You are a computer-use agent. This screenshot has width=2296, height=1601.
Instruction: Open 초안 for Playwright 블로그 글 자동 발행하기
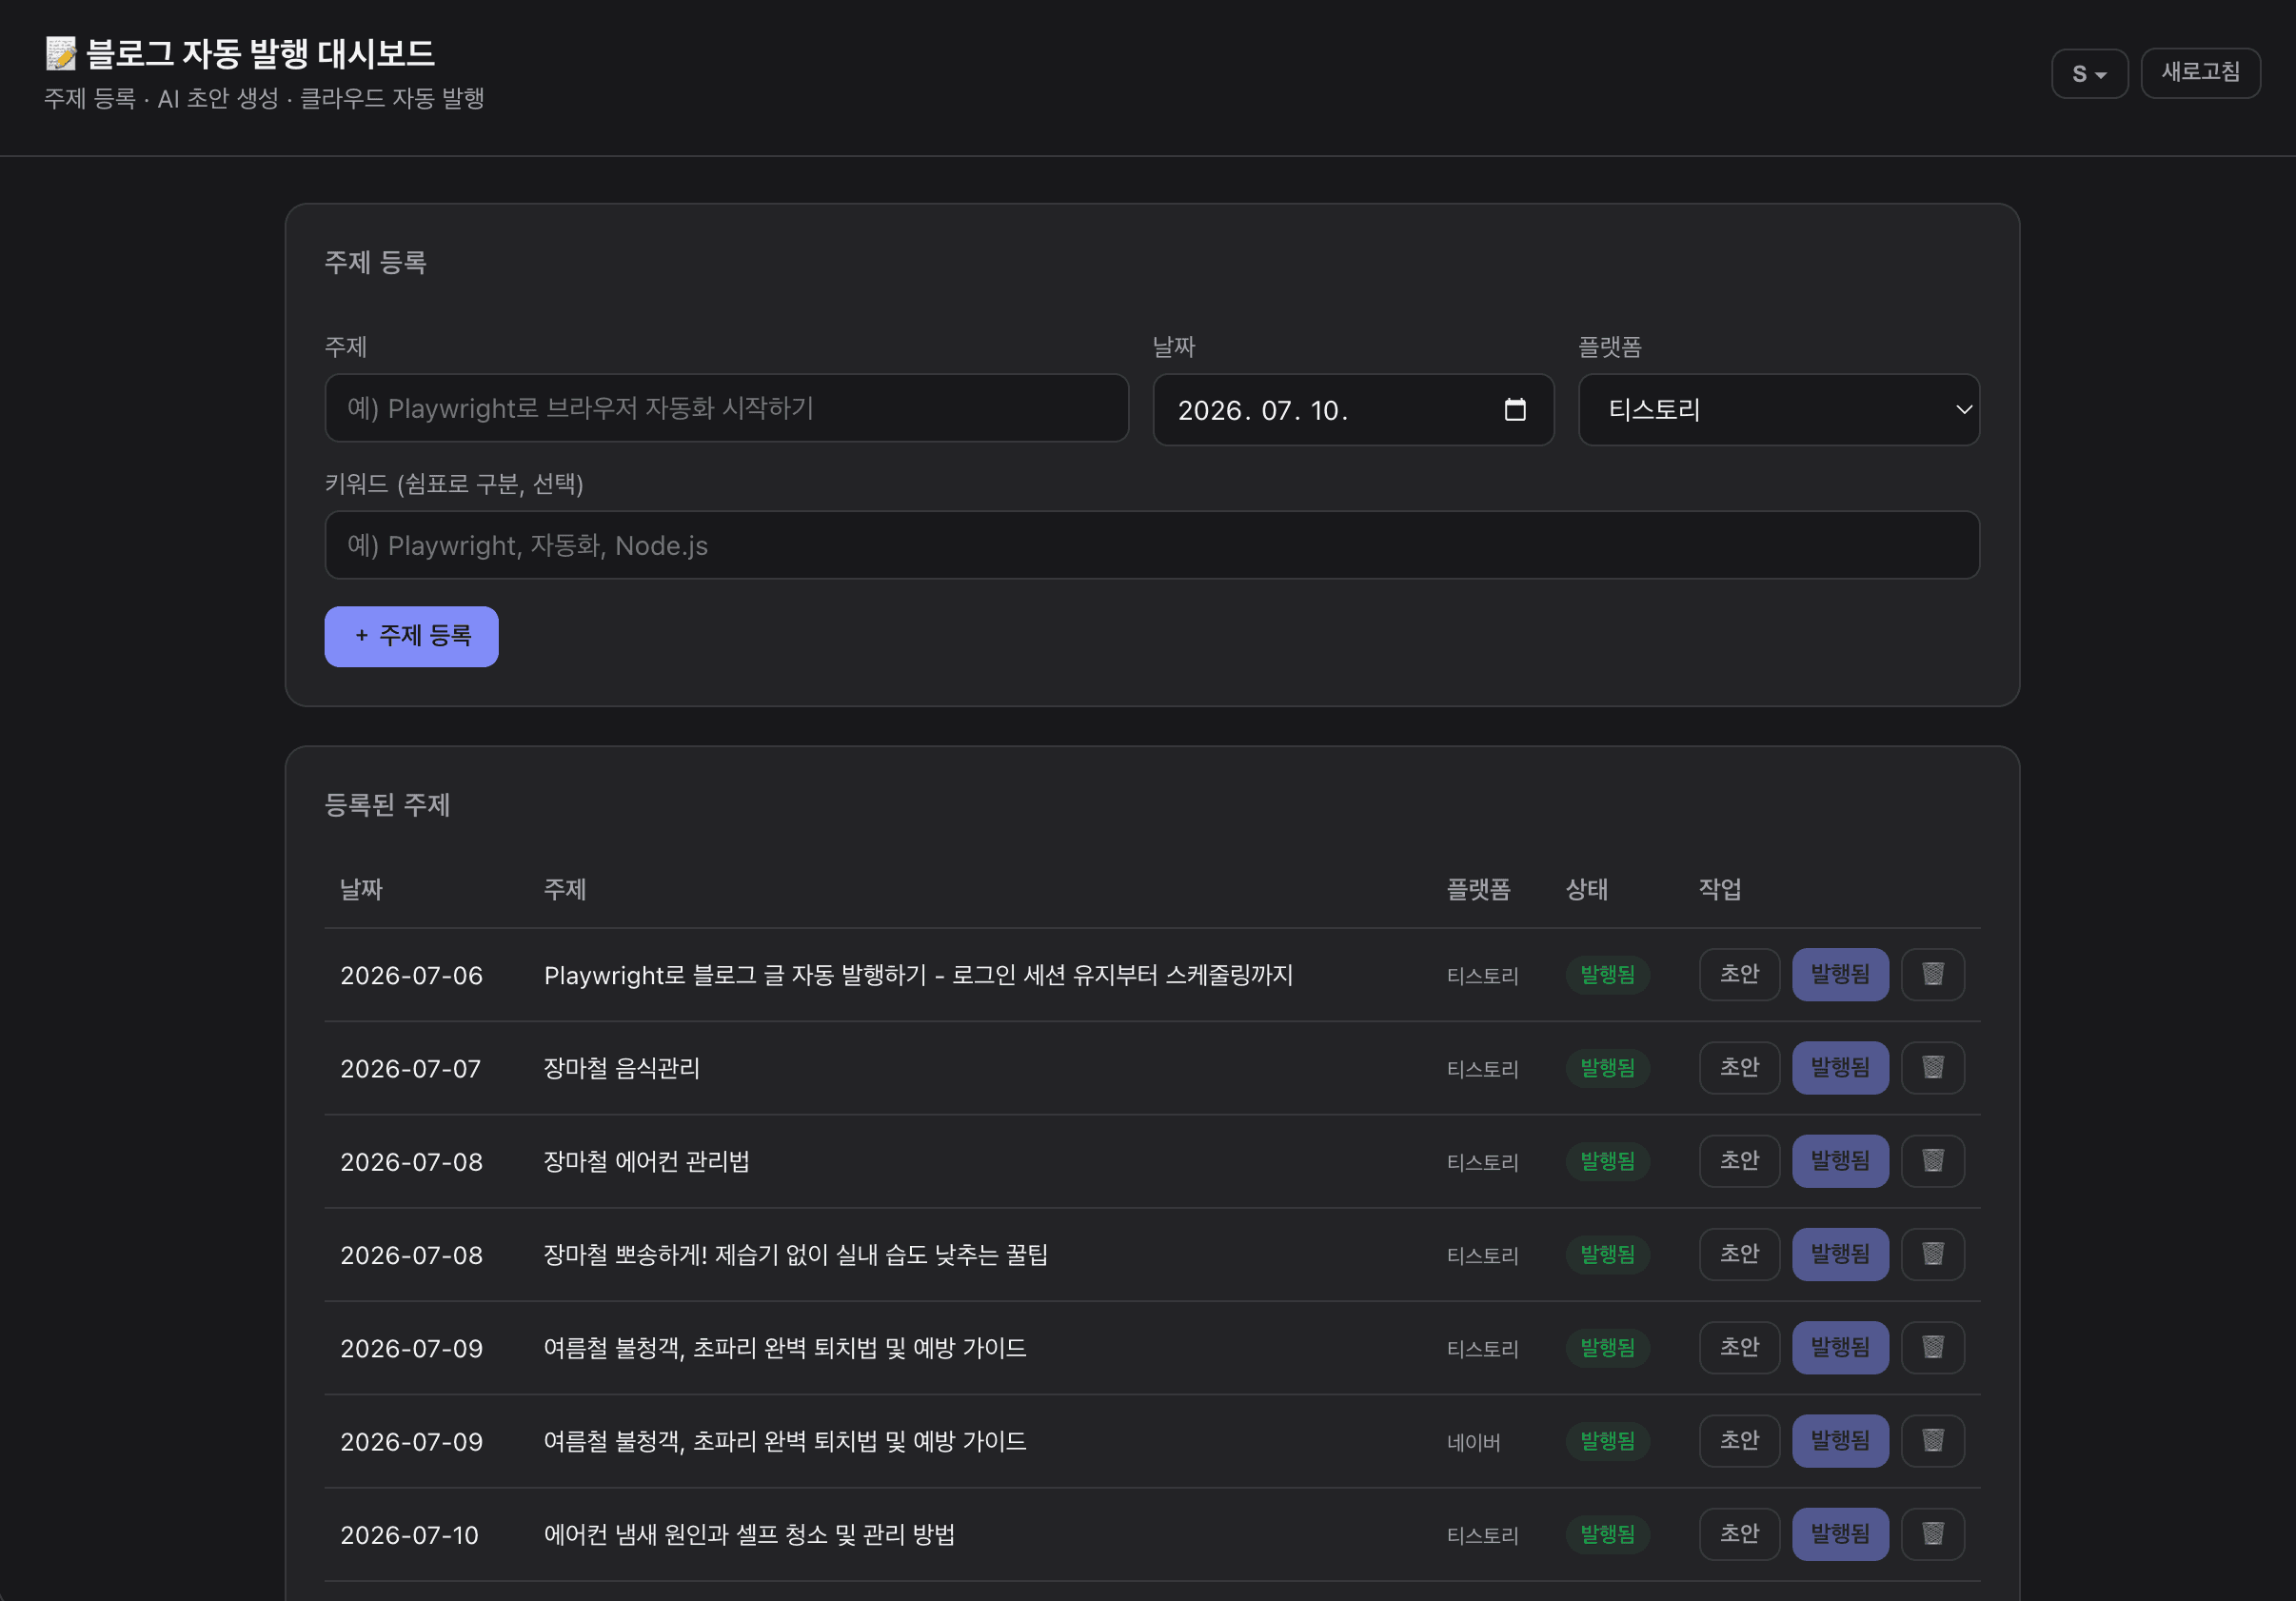(x=1739, y=974)
